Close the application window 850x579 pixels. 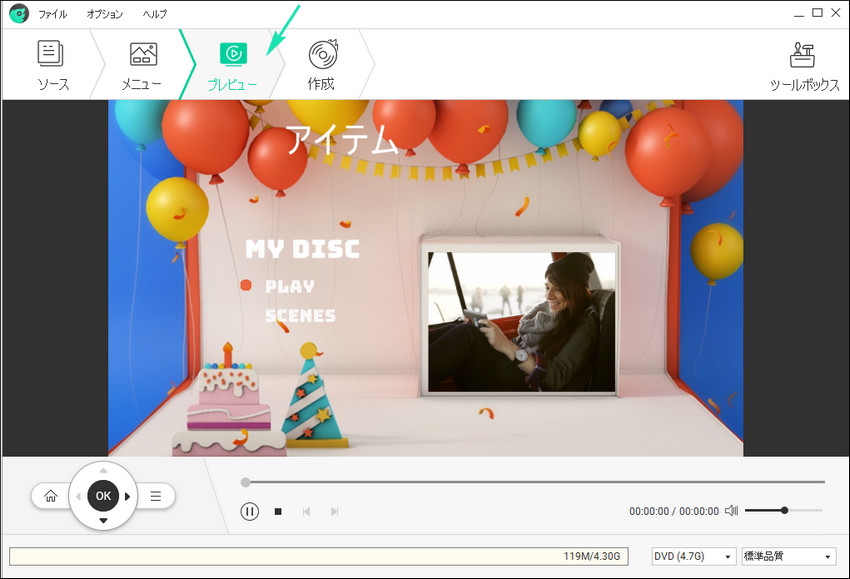click(x=835, y=12)
